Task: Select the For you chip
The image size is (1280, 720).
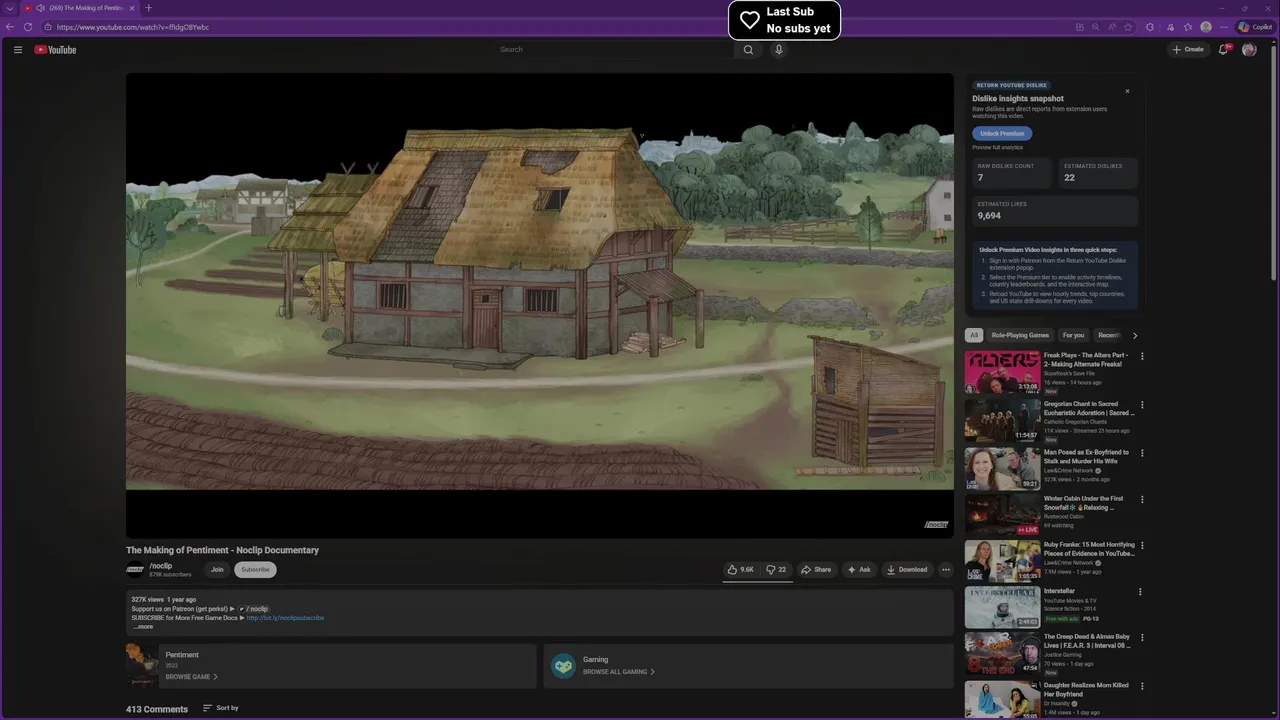Action: (x=1073, y=335)
